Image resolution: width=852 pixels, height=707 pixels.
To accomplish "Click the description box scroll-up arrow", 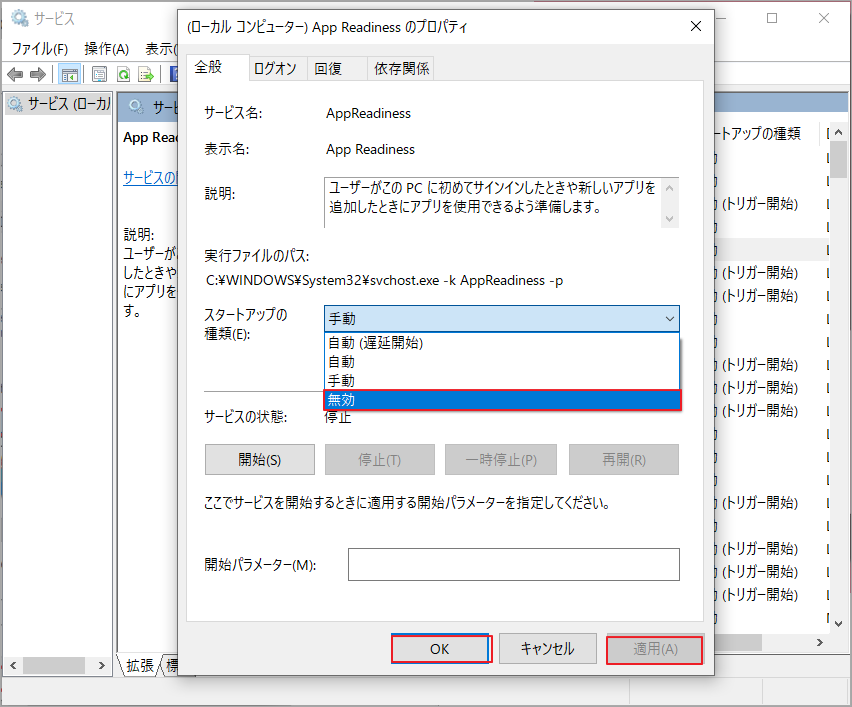I will 669,188.
